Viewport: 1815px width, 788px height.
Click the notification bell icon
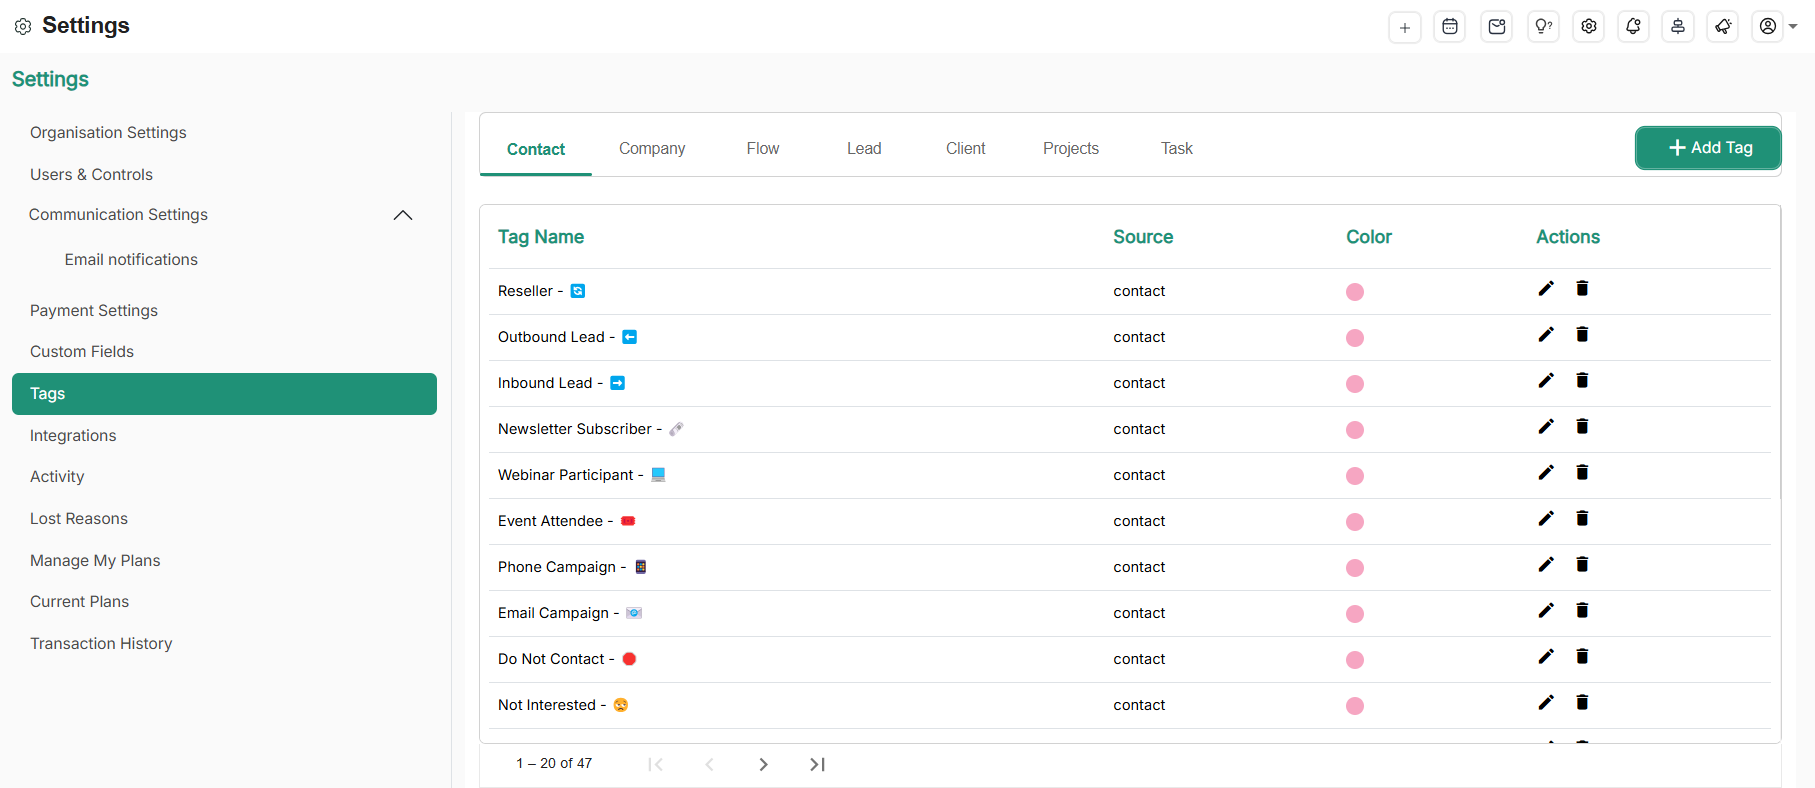point(1633,27)
